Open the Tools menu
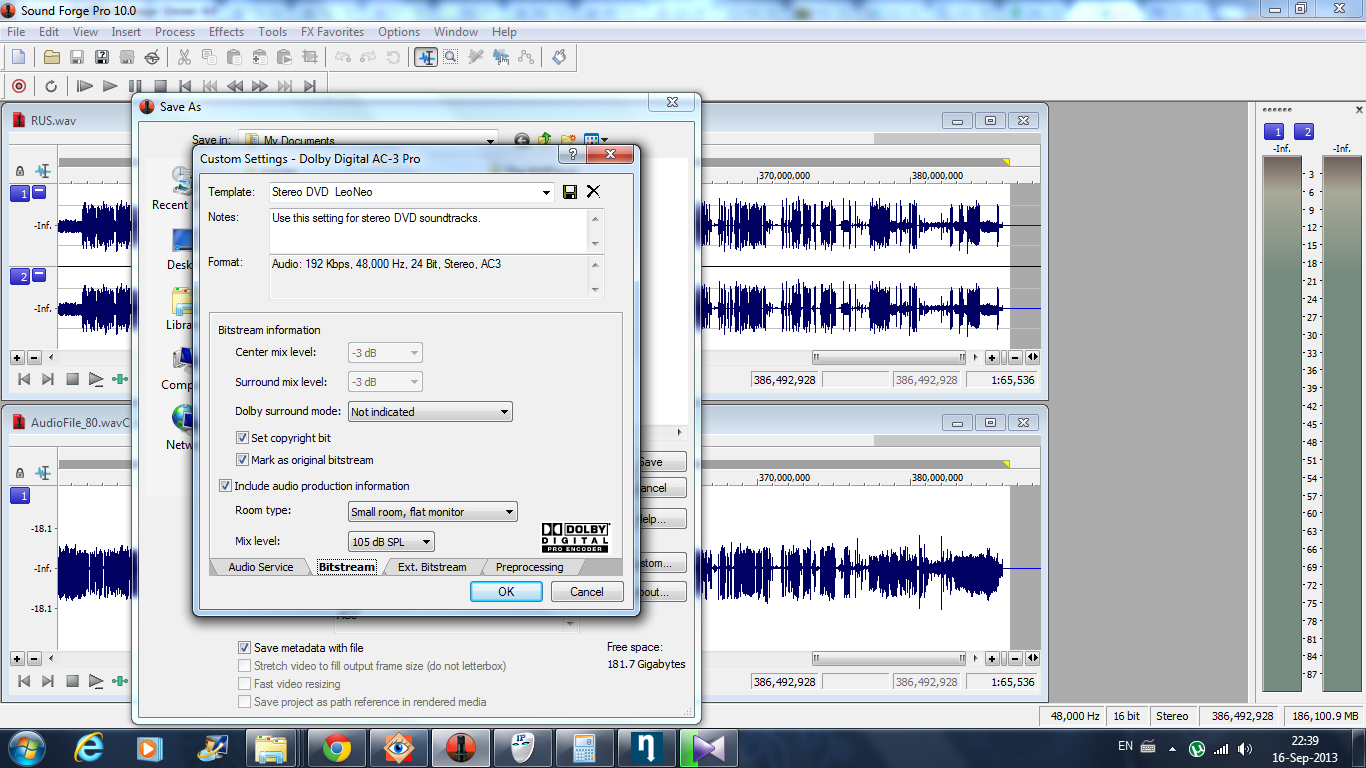 272,32
